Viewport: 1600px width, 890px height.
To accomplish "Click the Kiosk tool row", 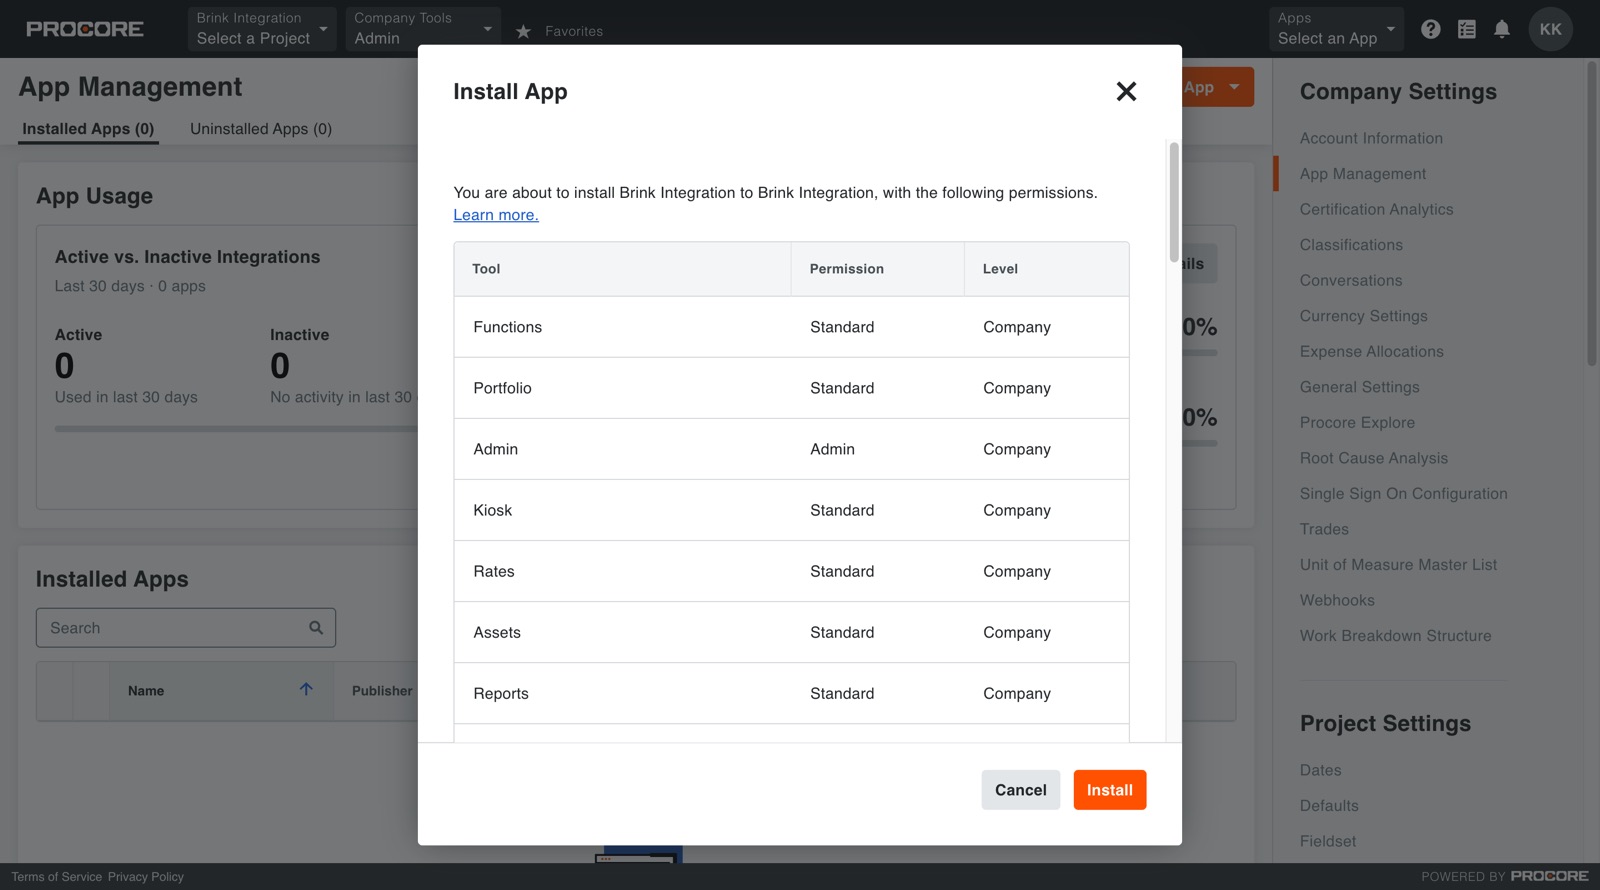I will pyautogui.click(x=791, y=510).
